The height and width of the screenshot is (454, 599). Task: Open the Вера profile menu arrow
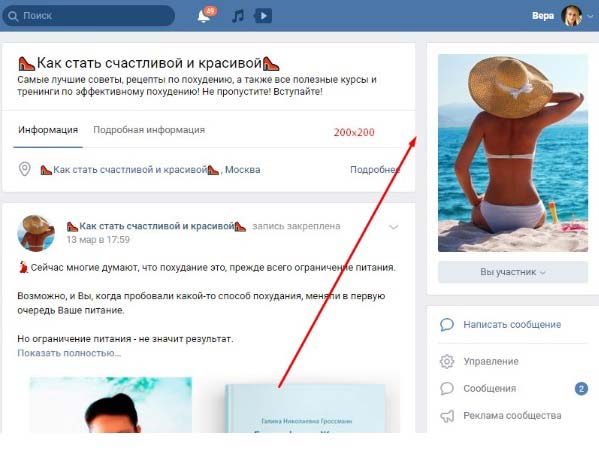(591, 16)
